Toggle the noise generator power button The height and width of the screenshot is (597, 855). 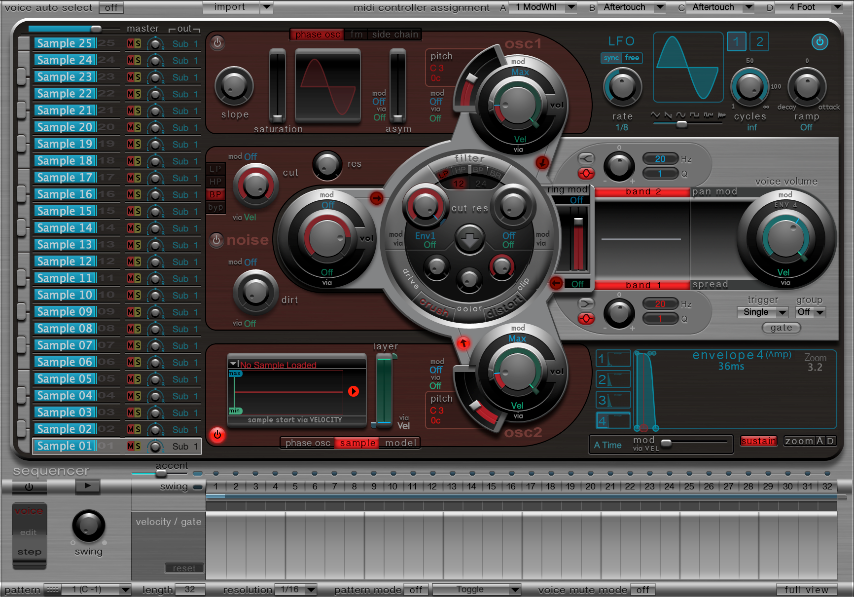216,240
